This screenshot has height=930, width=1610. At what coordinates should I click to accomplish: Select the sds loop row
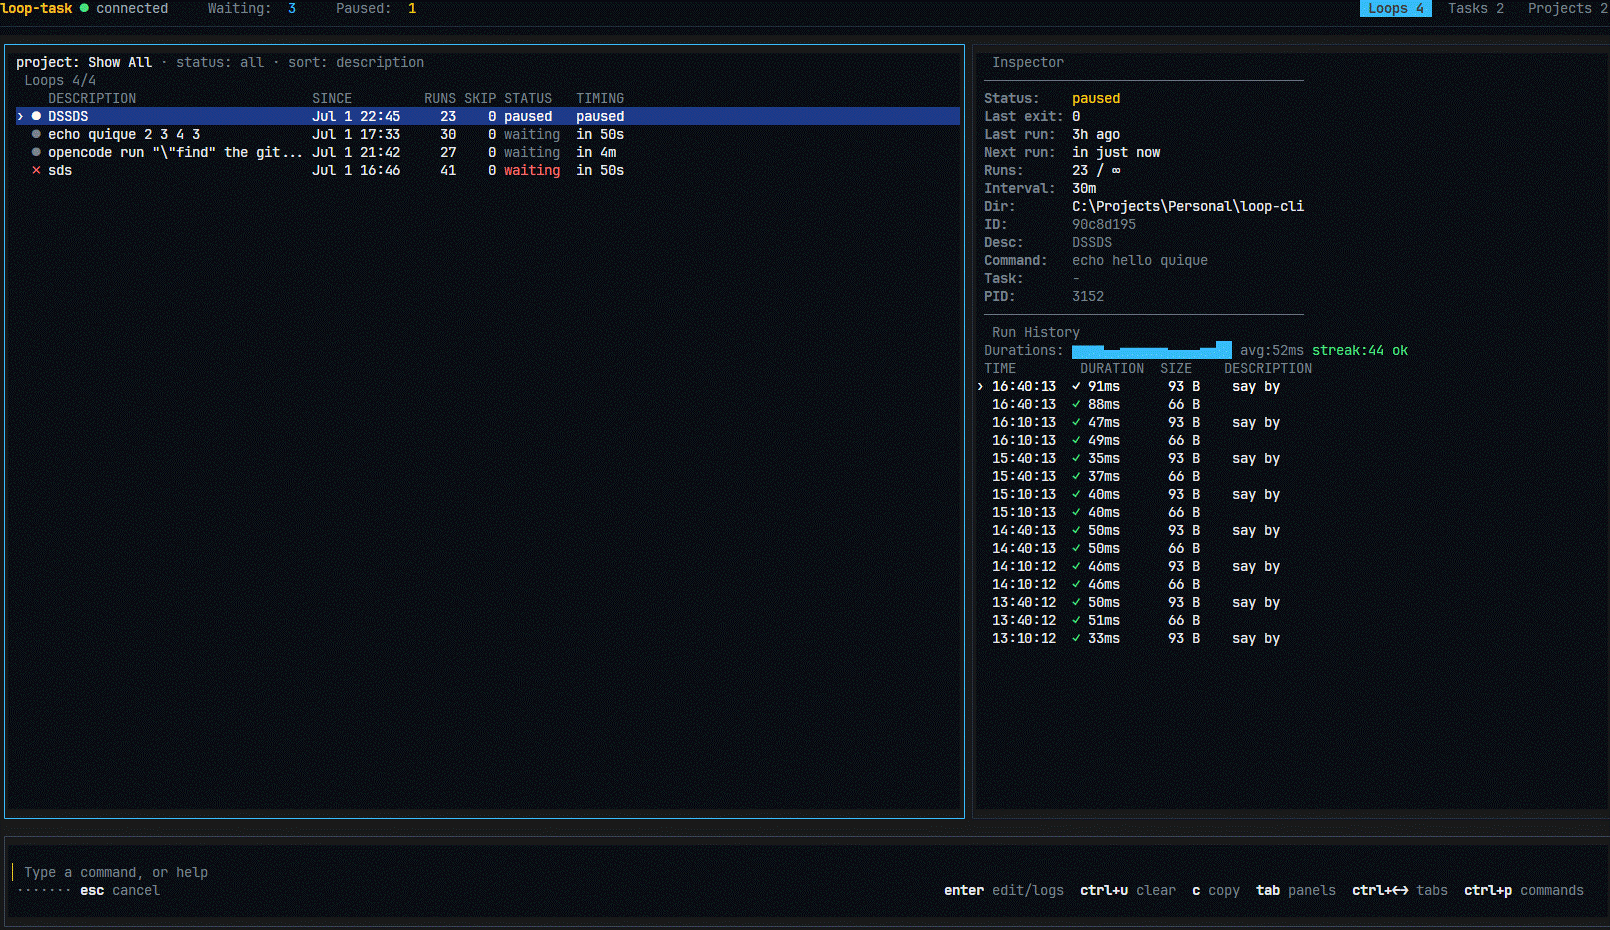pos(488,170)
